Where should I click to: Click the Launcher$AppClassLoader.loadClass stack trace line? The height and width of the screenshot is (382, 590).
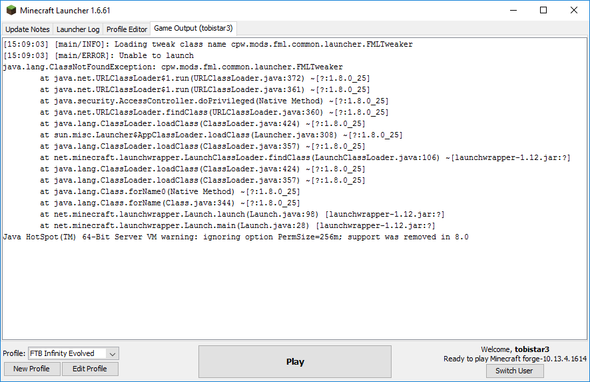221,135
